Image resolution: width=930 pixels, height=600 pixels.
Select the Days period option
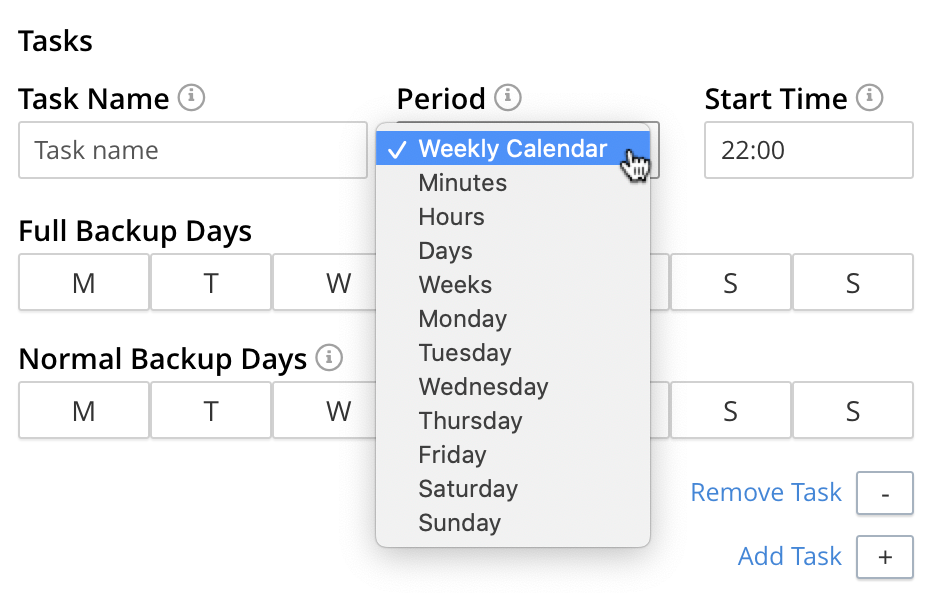coord(446,251)
